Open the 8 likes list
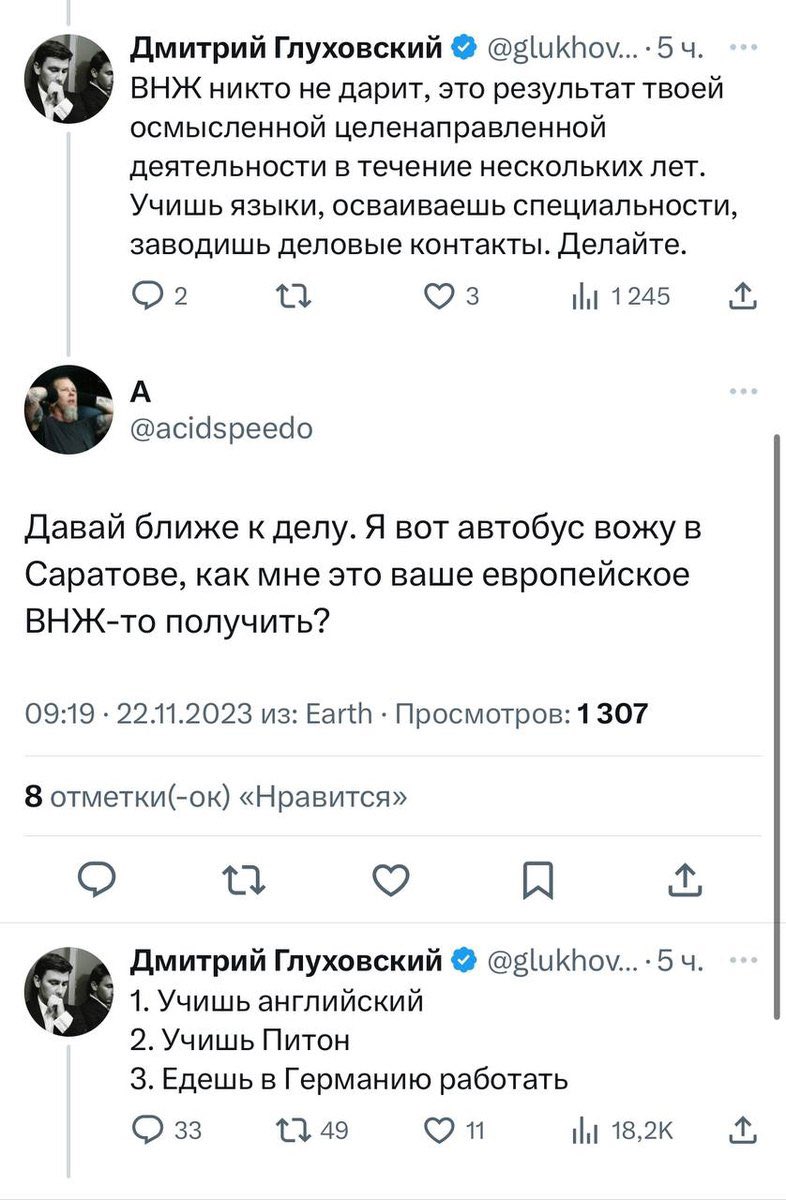This screenshot has height=1200, width=786. point(215,797)
